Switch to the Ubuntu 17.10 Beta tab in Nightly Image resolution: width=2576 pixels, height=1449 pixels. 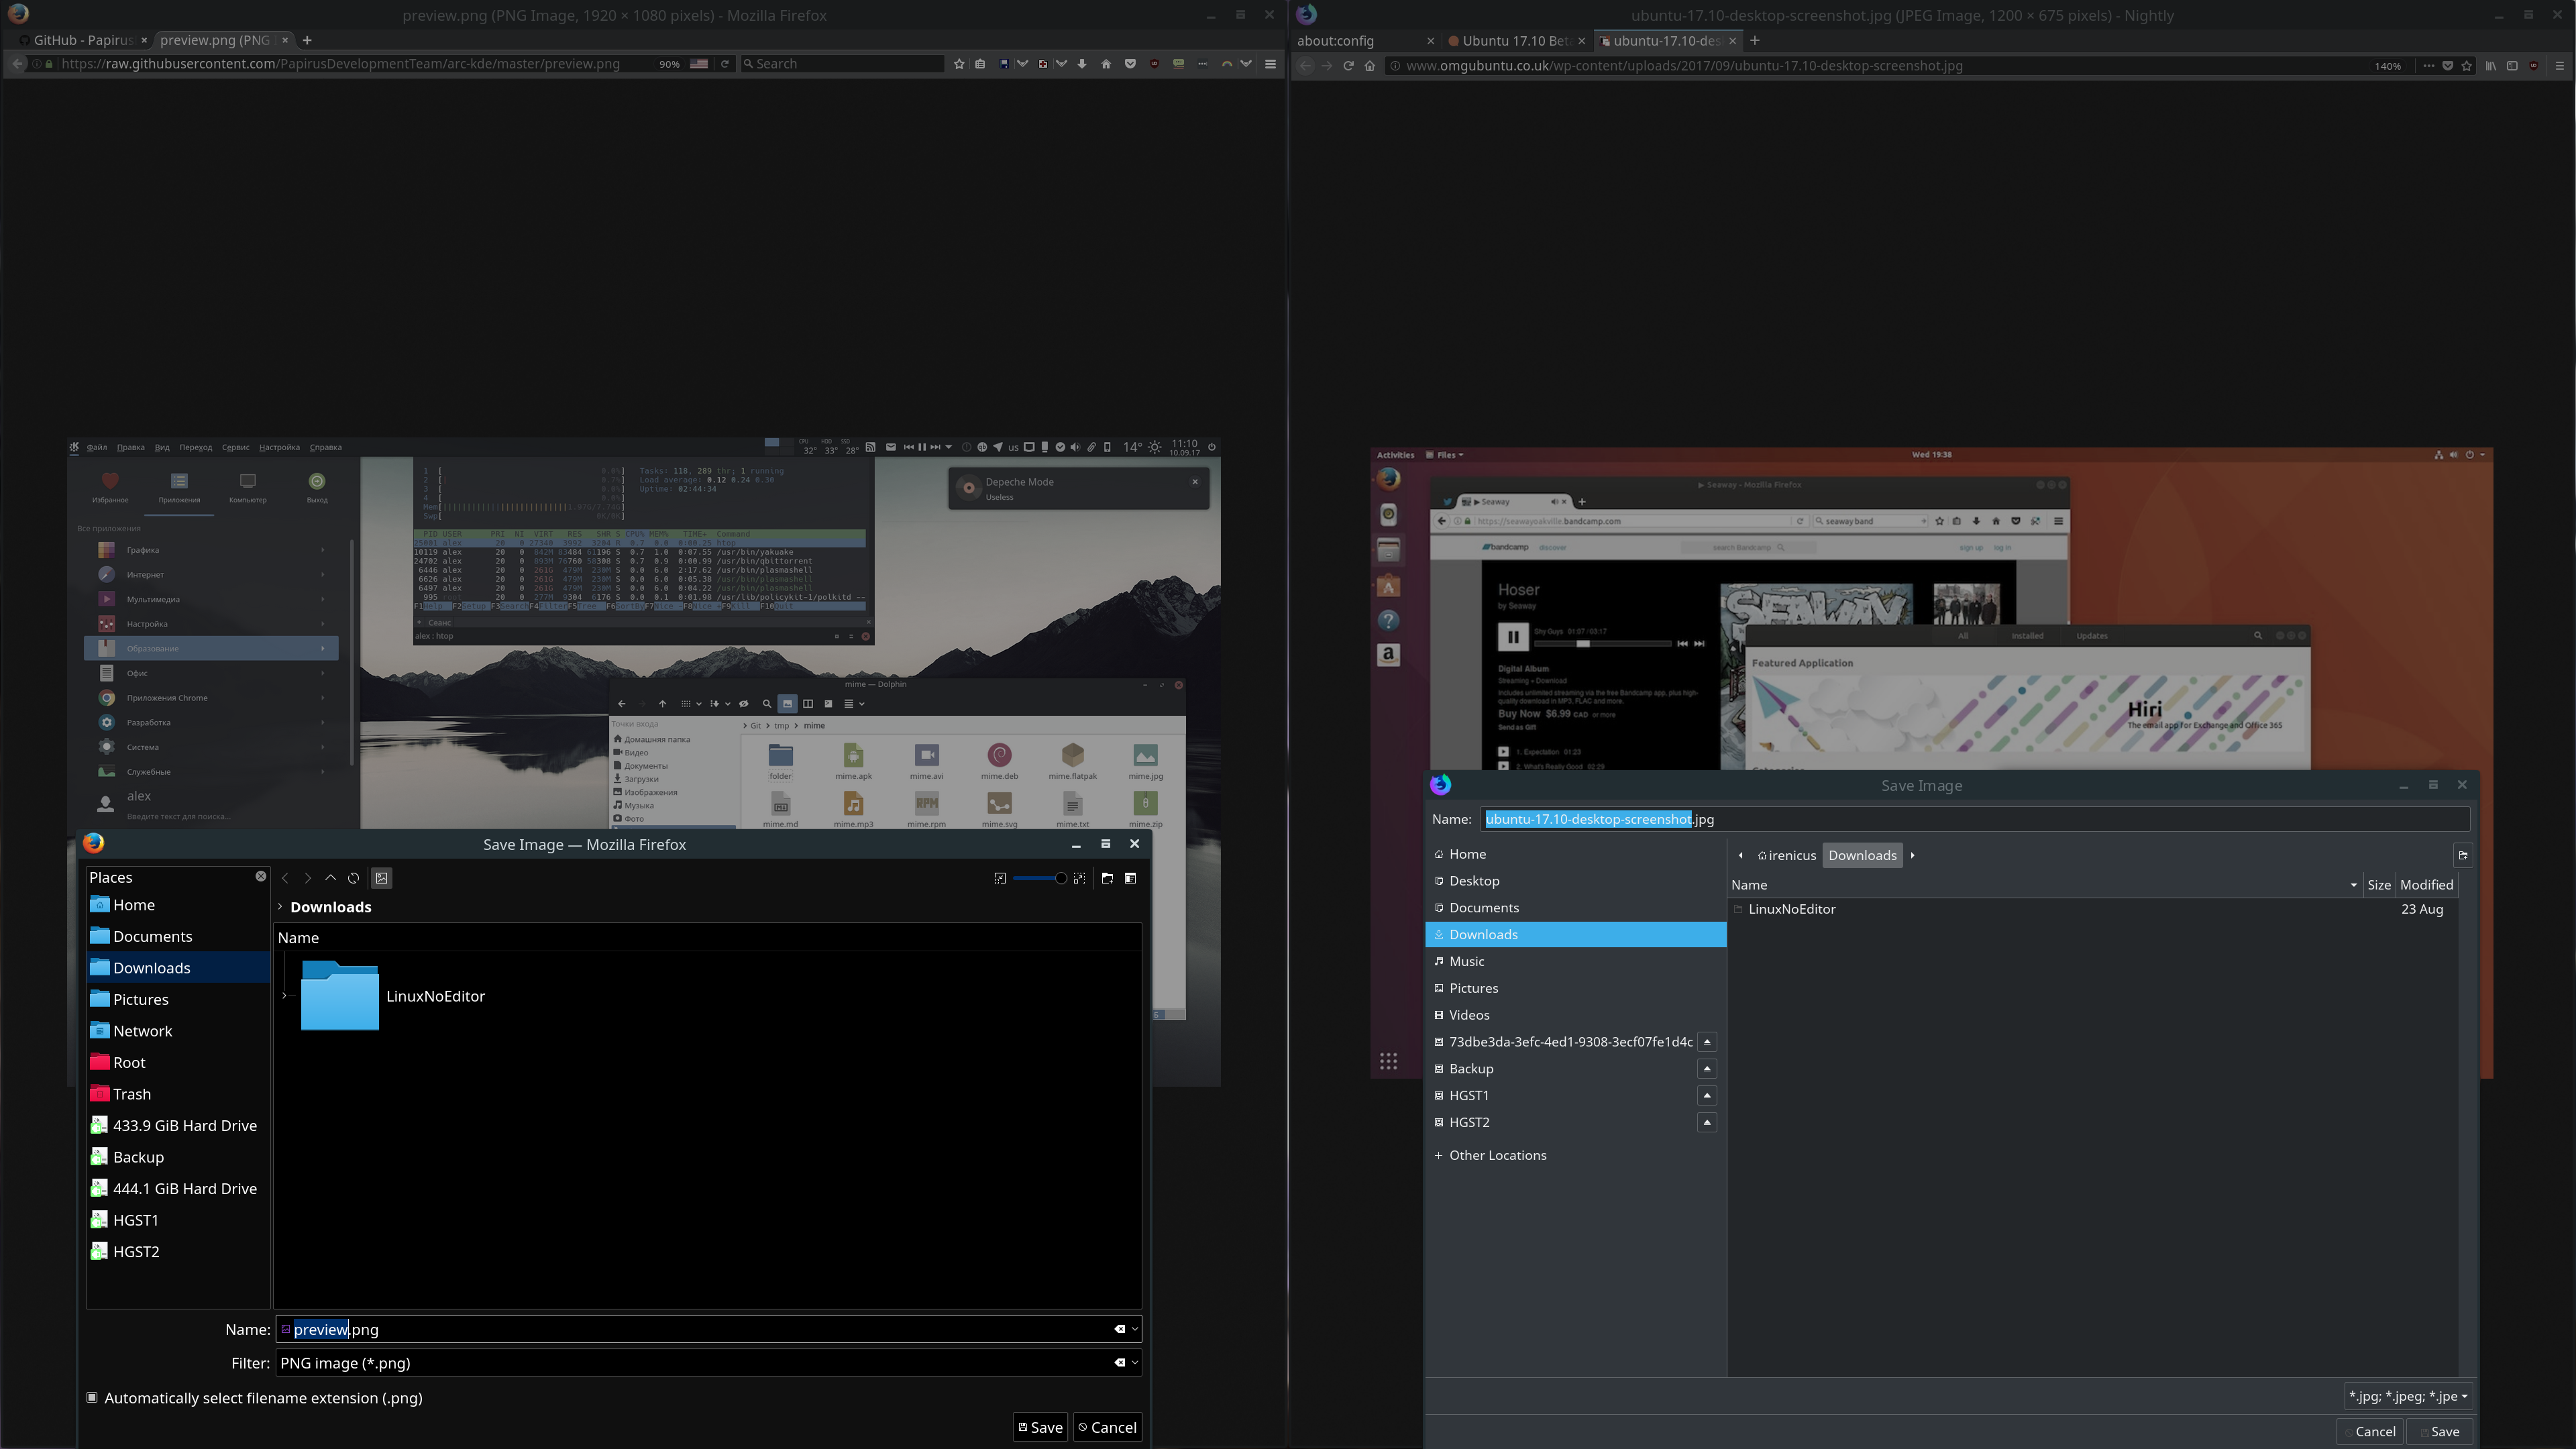click(x=1517, y=41)
